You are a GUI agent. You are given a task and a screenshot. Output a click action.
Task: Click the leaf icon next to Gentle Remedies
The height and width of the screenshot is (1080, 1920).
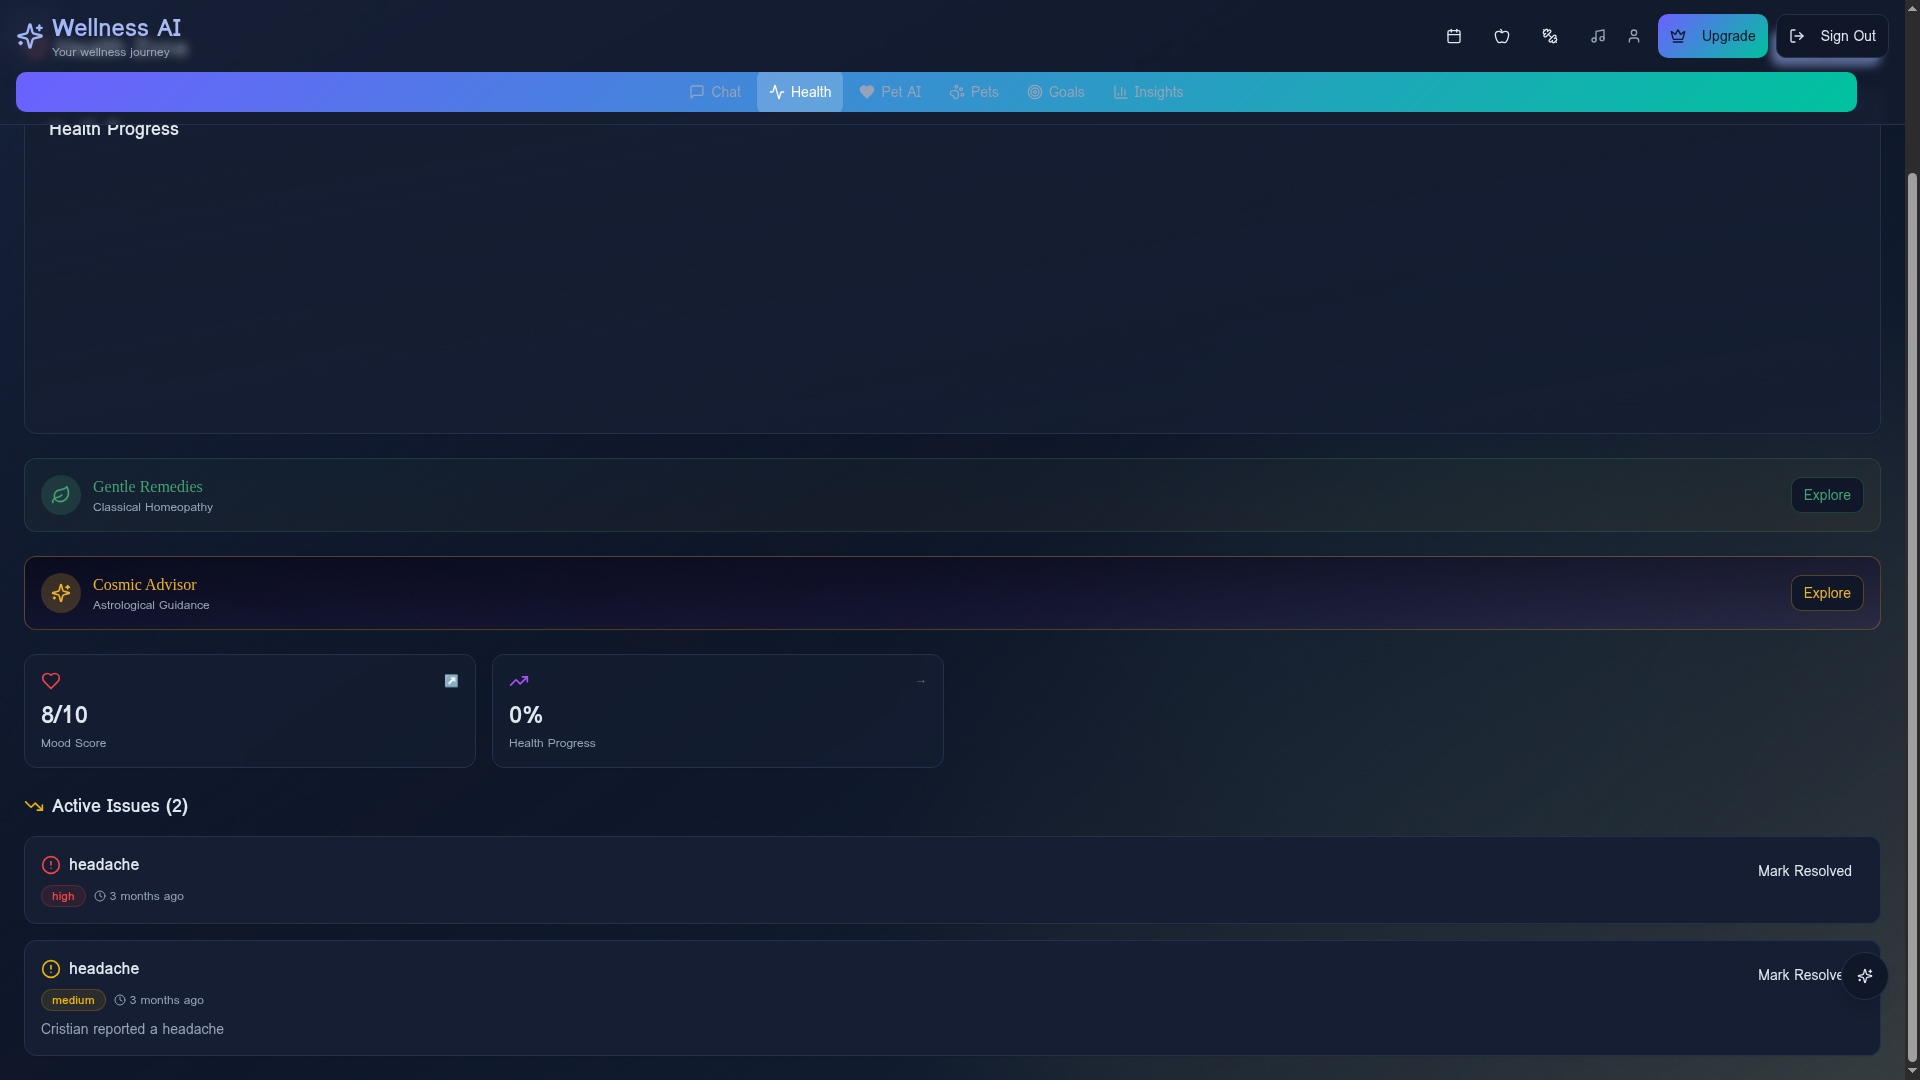tap(60, 494)
